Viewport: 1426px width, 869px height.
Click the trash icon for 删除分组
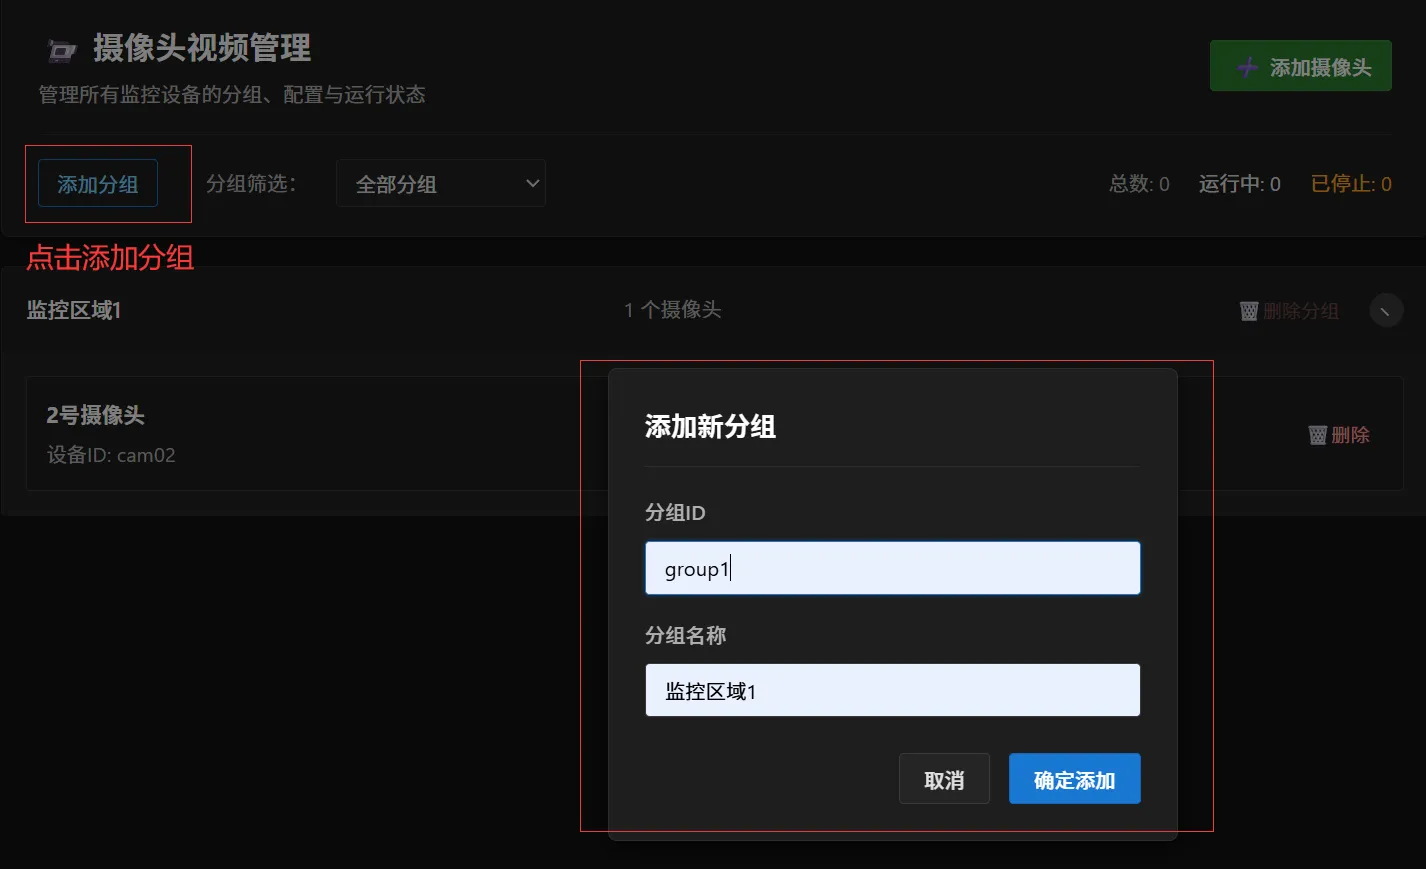coord(1248,311)
